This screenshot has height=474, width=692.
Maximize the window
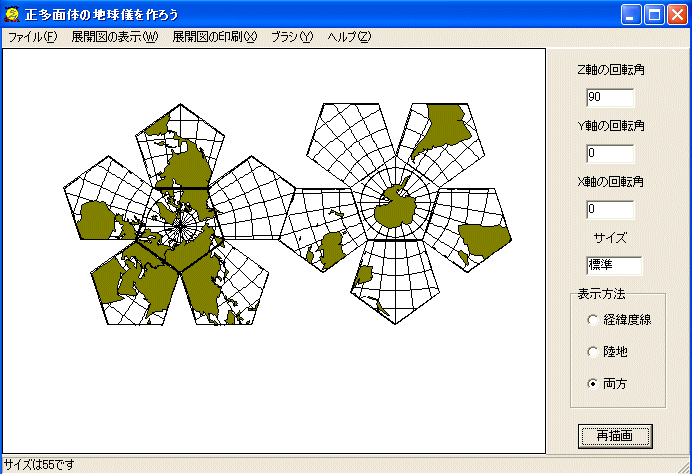tap(654, 15)
